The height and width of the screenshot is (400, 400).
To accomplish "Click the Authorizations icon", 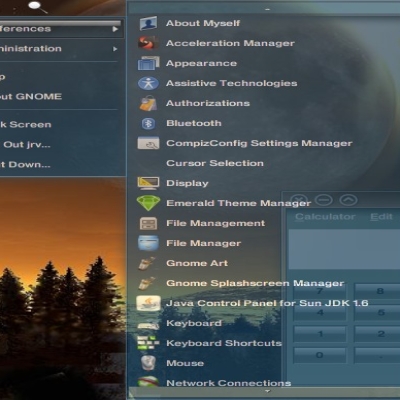I will pos(148,103).
